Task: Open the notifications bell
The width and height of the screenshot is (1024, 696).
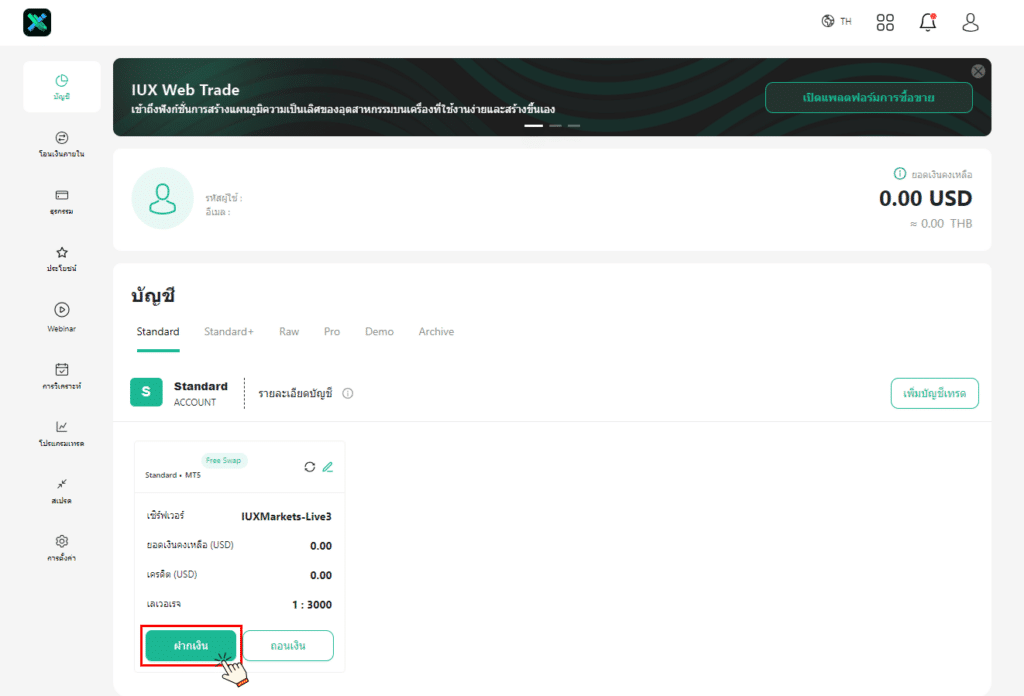Action: [928, 22]
